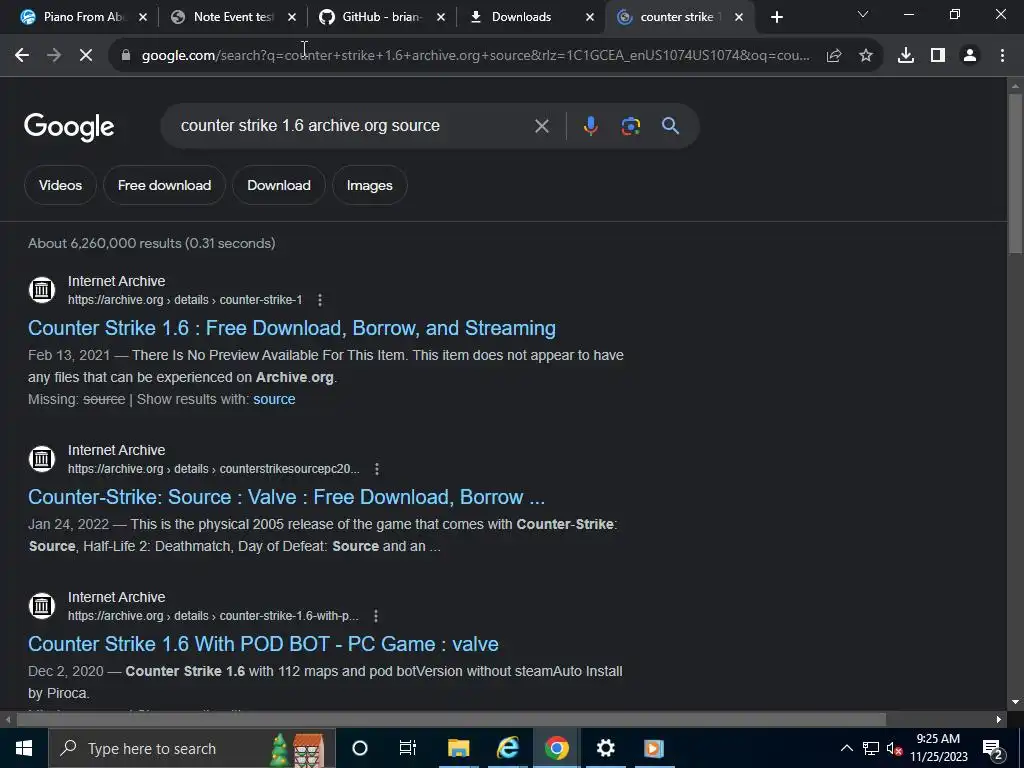Open the tab search dropdown chevron
1024x768 pixels.
point(863,14)
